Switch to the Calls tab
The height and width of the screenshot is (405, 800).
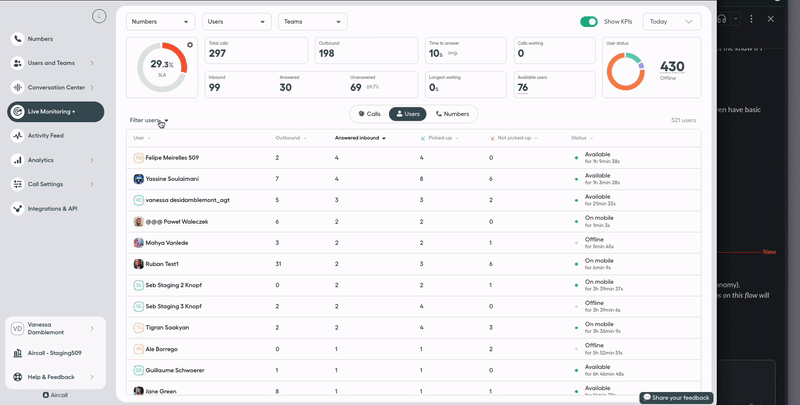click(369, 114)
